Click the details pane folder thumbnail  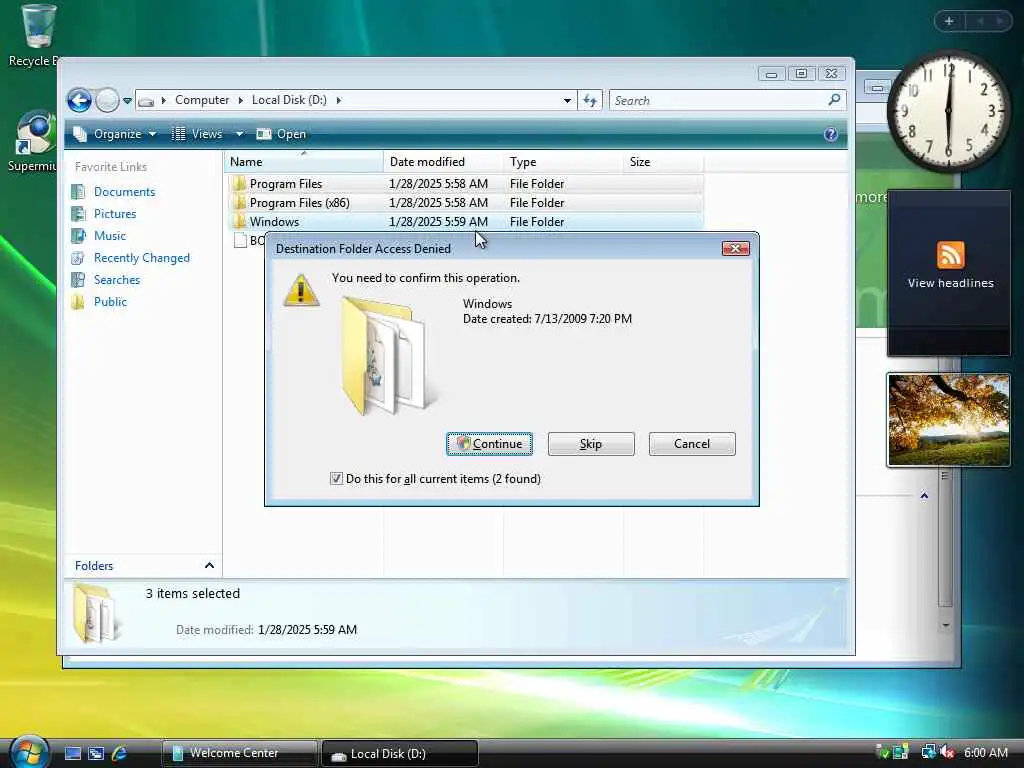(97, 613)
